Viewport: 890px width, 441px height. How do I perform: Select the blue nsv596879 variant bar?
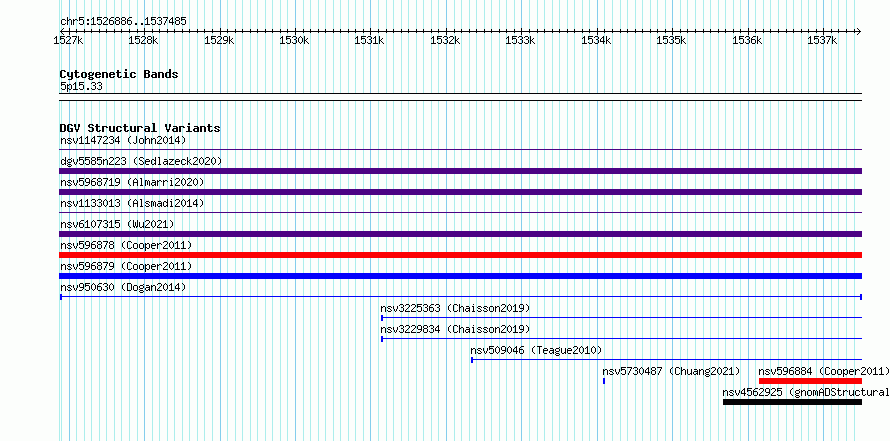[x=461, y=276]
